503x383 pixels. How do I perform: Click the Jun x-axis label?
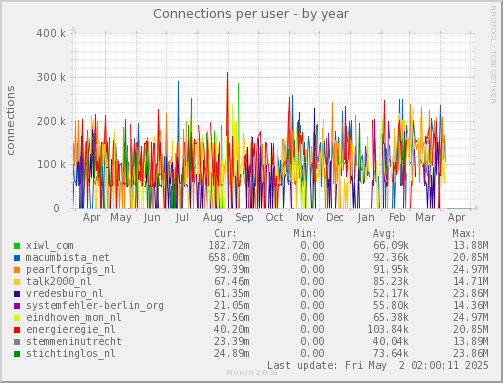pyautogui.click(x=152, y=218)
